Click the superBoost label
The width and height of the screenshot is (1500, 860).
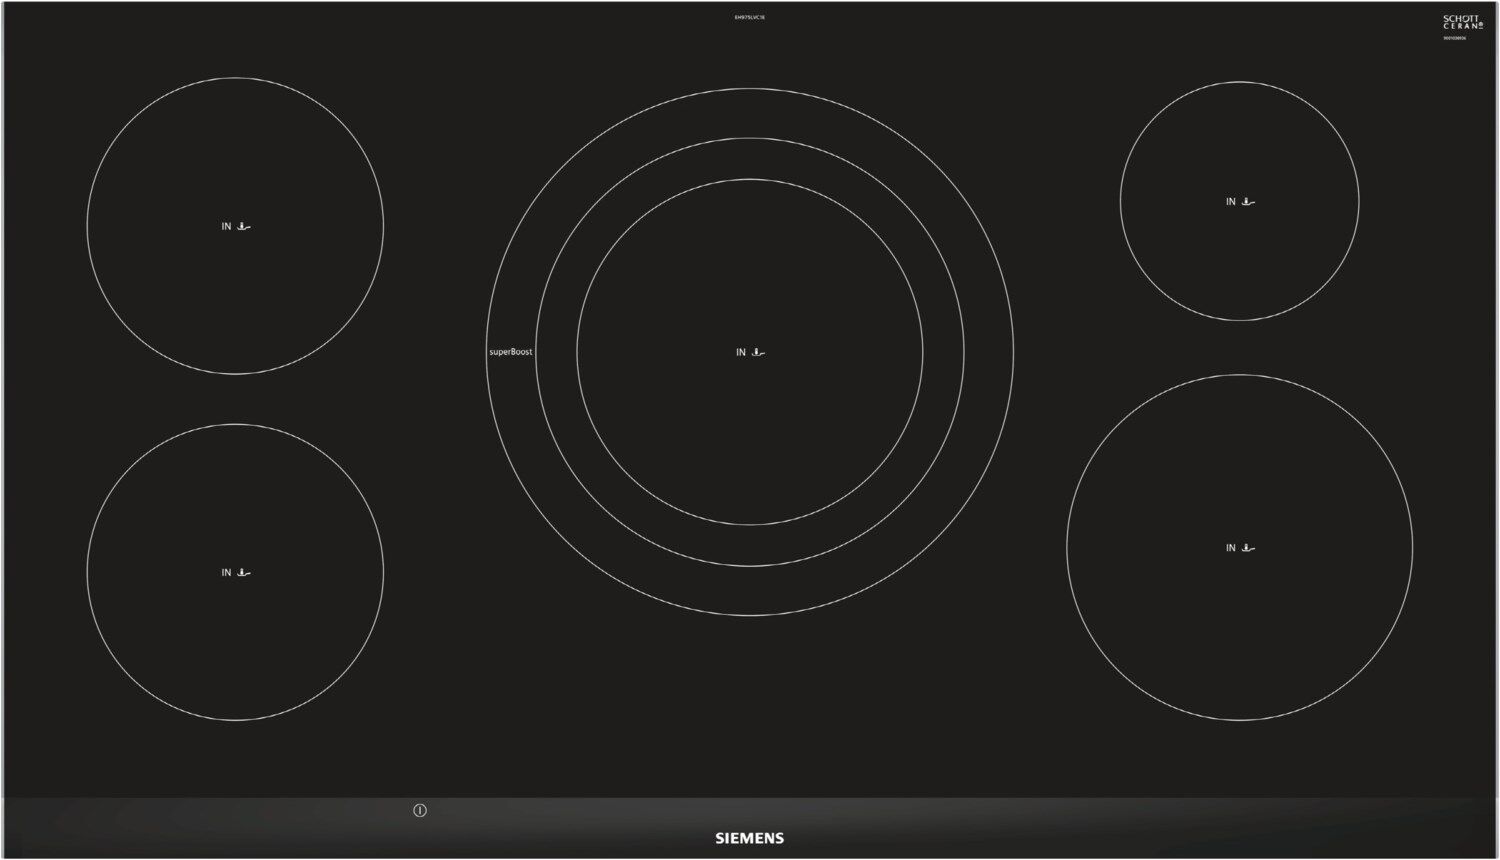click(511, 352)
